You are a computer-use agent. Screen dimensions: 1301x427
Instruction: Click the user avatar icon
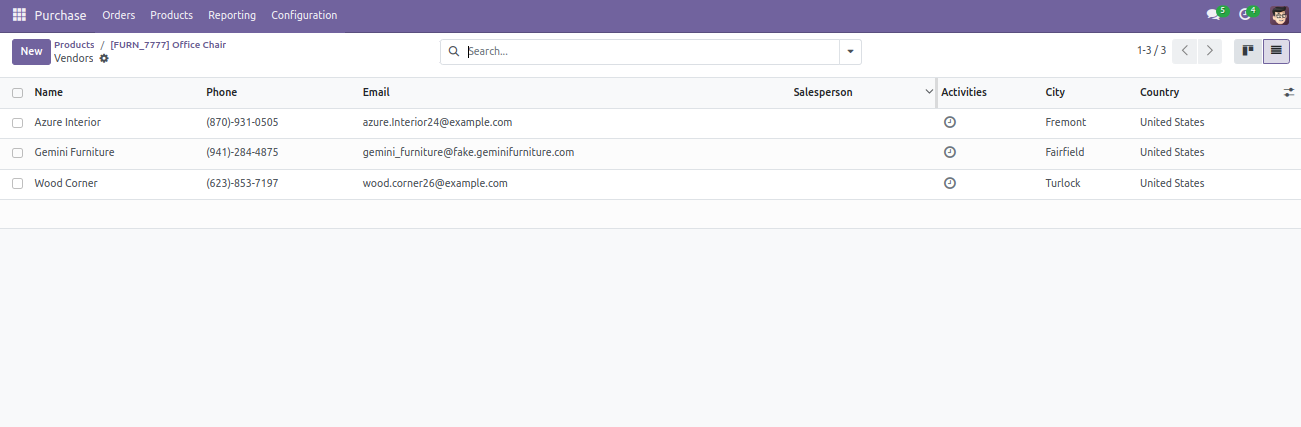pyautogui.click(x=1279, y=15)
